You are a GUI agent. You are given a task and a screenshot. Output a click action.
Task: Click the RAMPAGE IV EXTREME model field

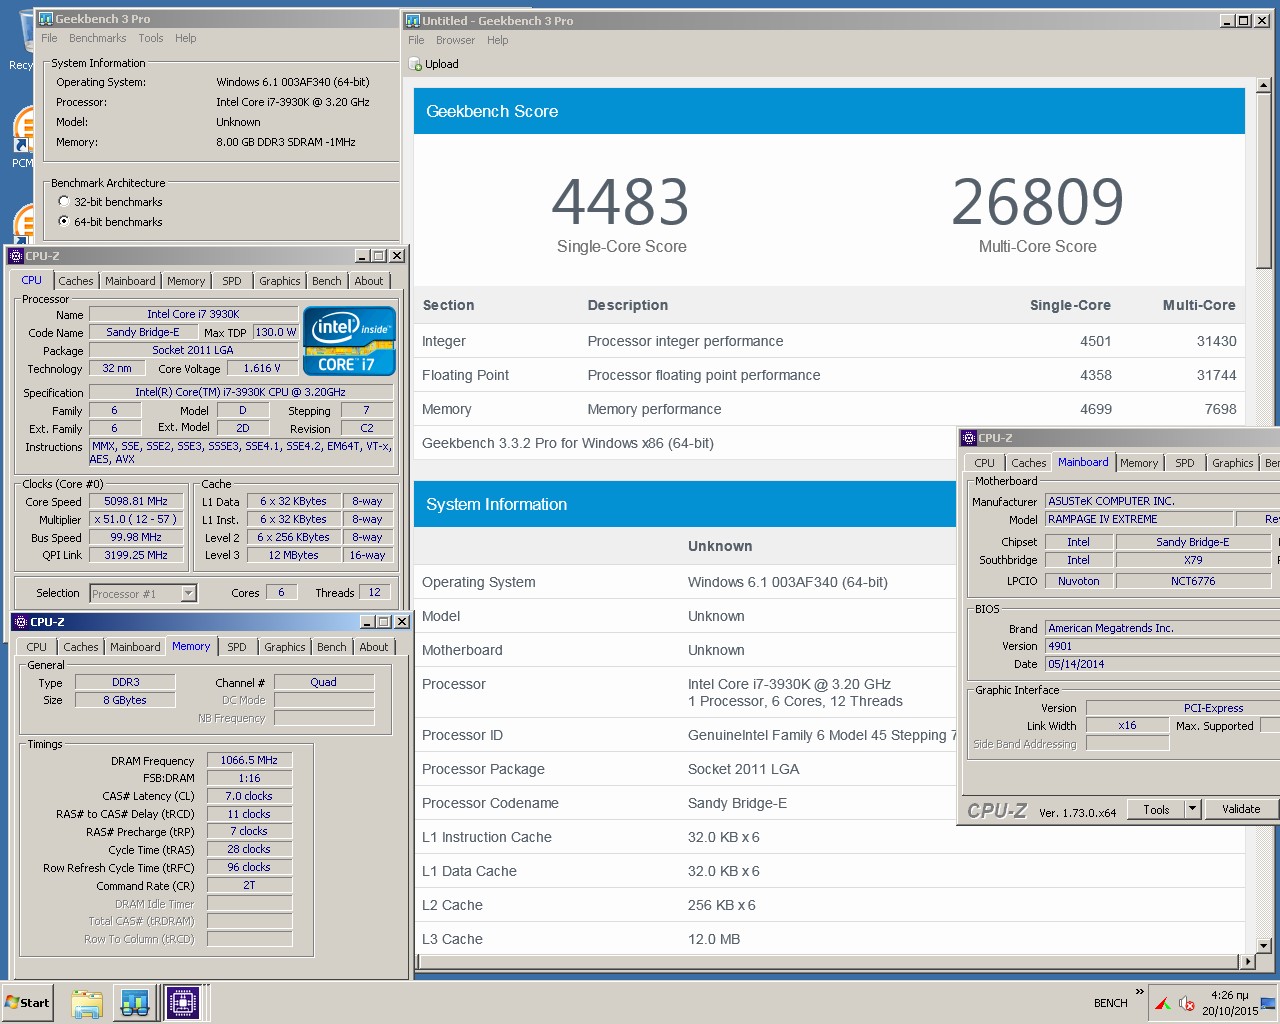point(1137,519)
